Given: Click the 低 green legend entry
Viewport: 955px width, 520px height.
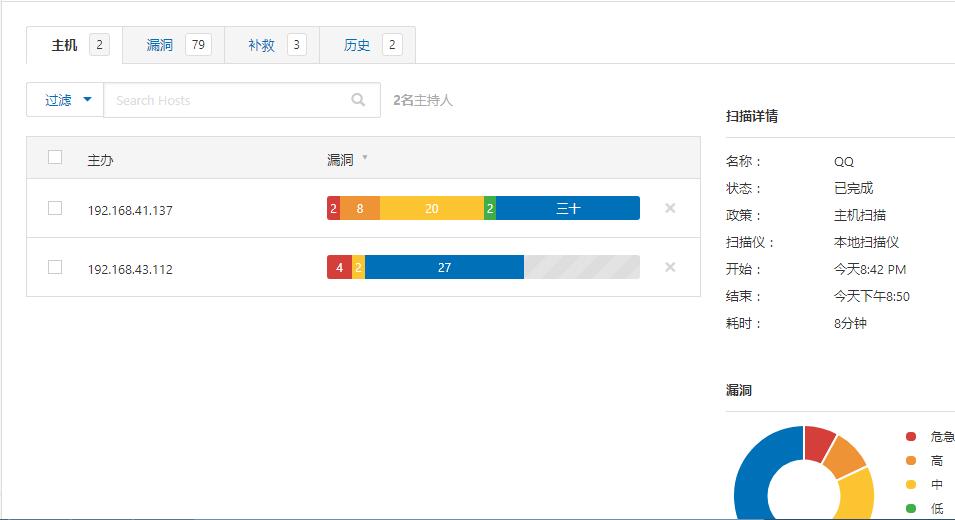Looking at the screenshot, I should (925, 508).
